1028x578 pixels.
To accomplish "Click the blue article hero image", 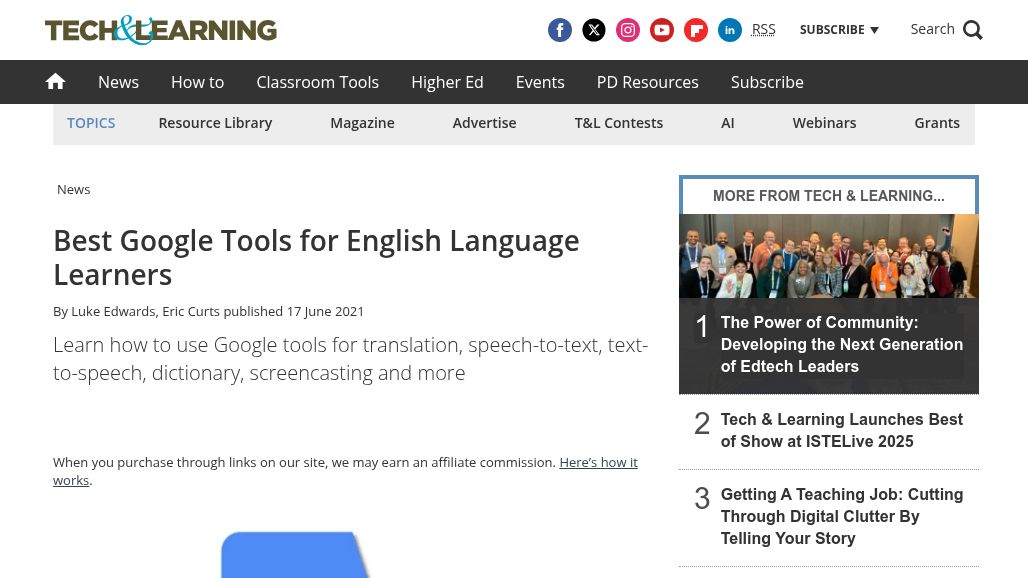I will point(295,555).
